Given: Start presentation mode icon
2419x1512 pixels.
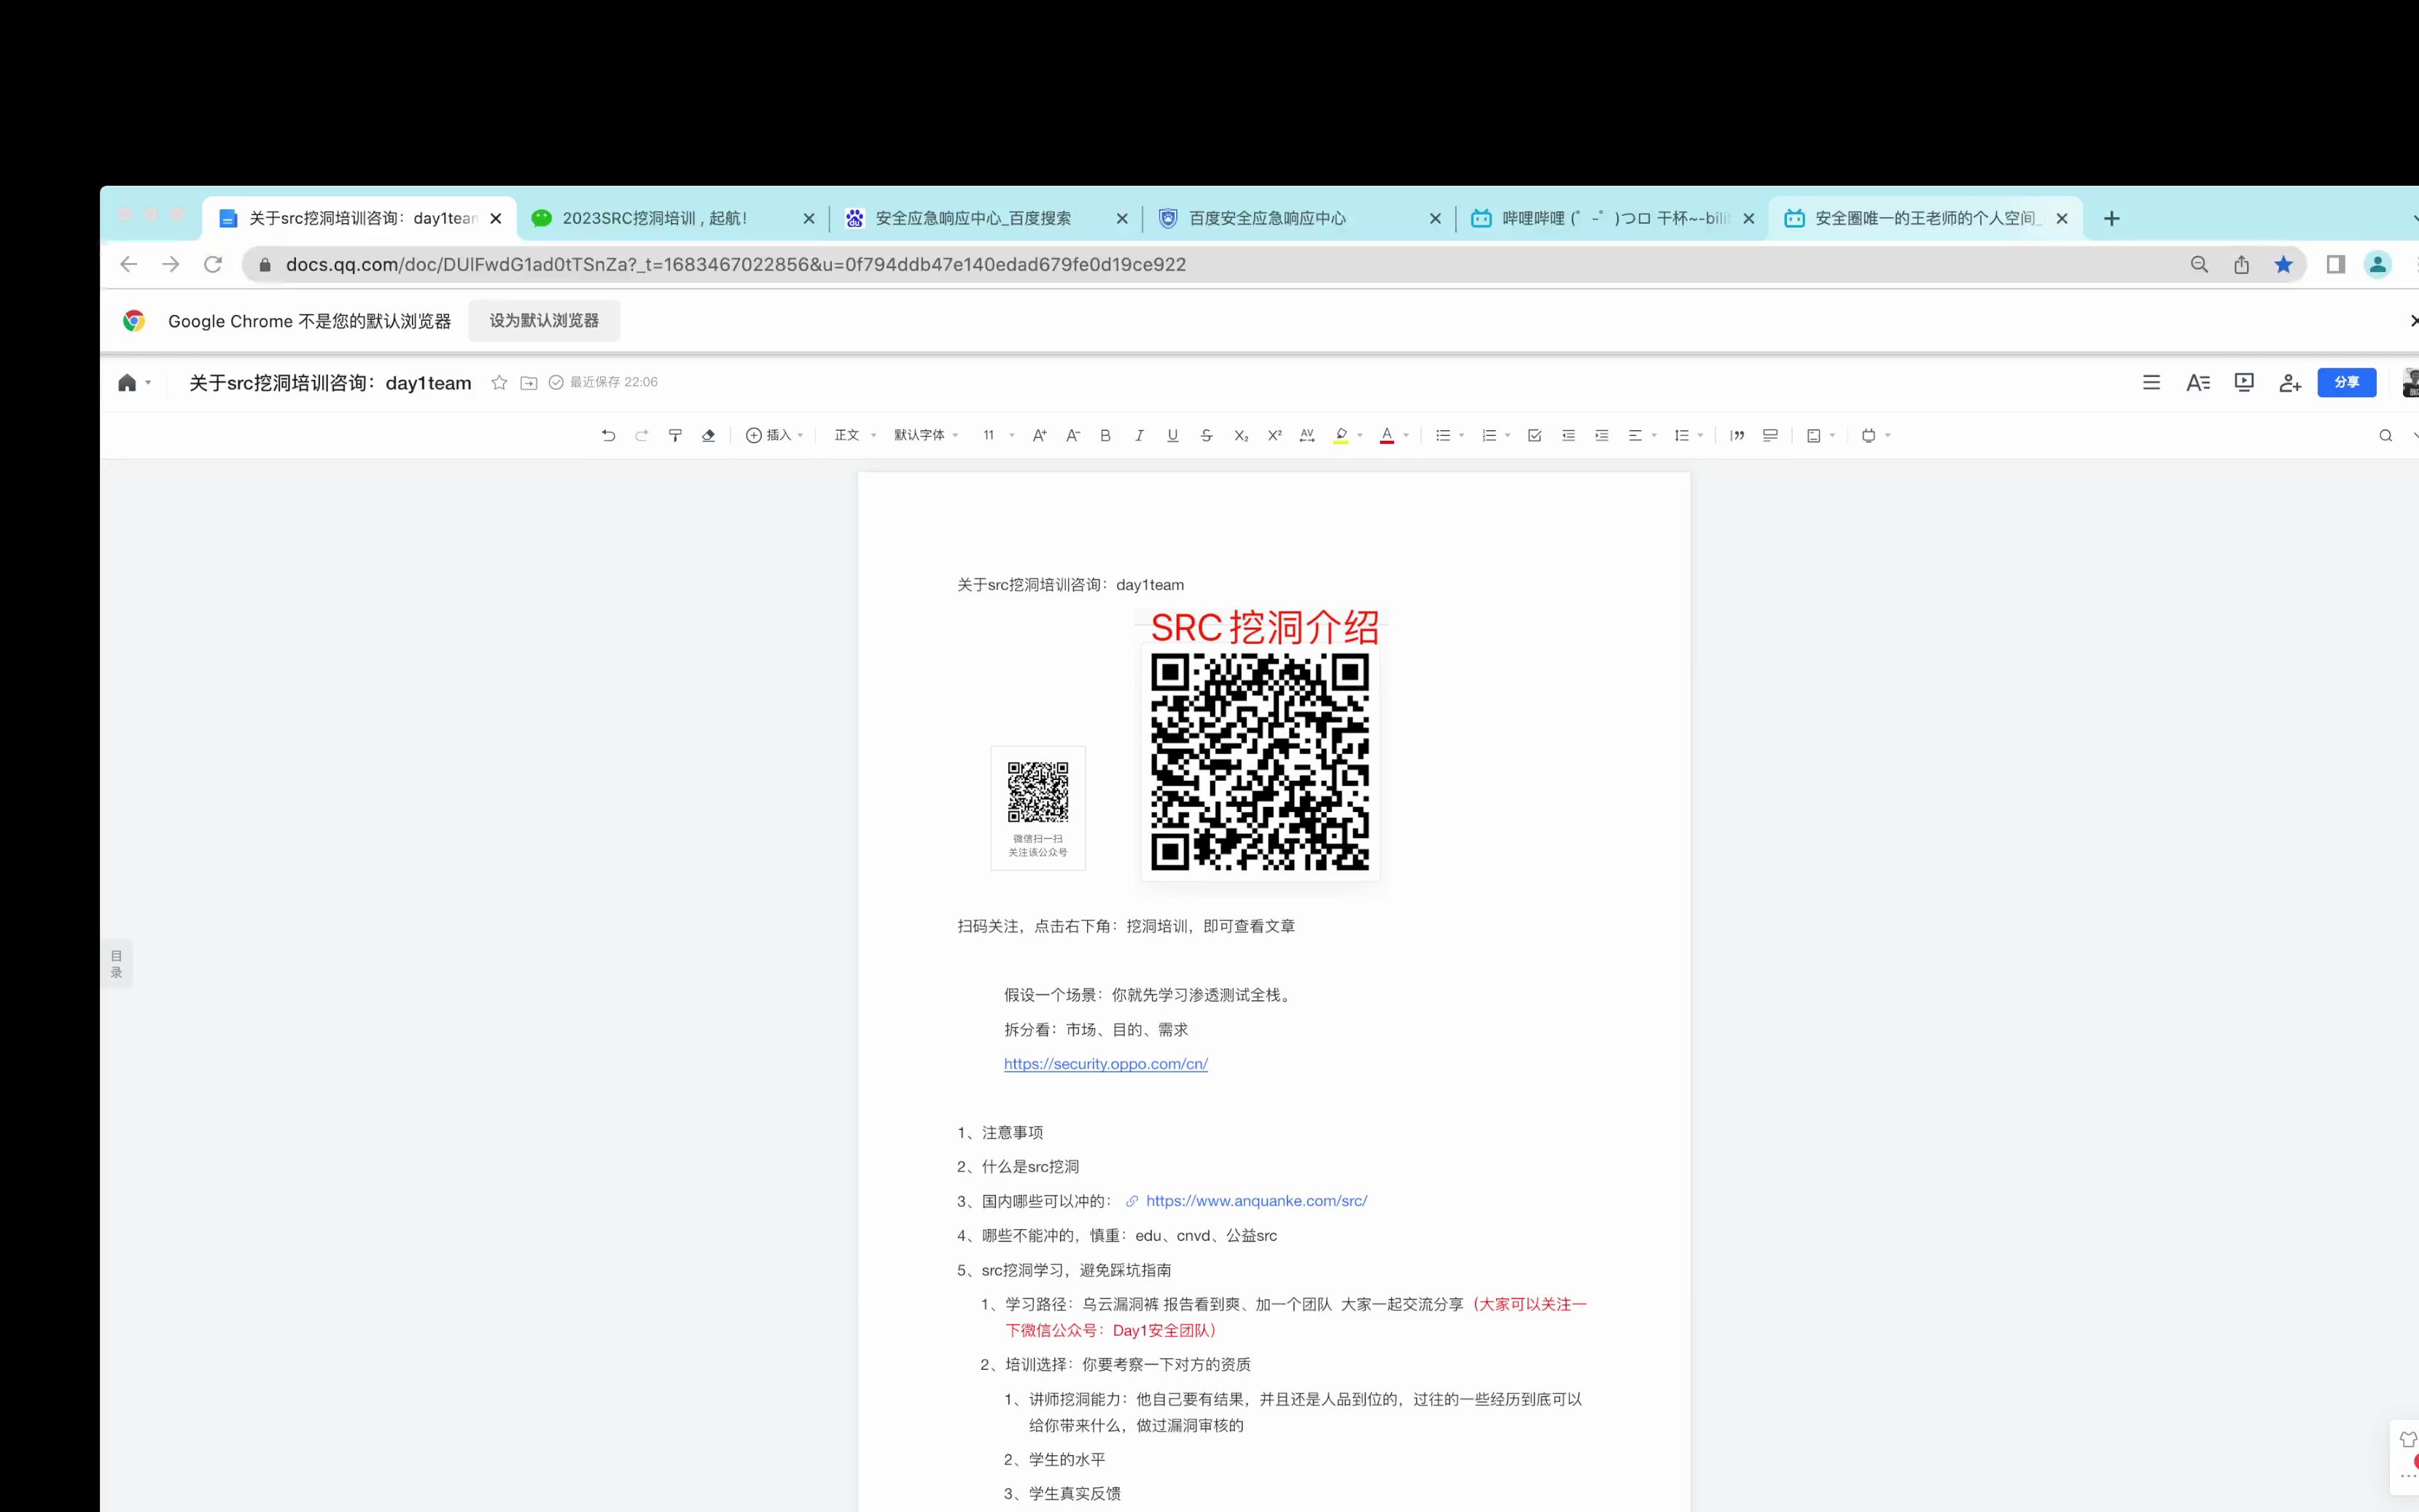Looking at the screenshot, I should [x=2244, y=382].
